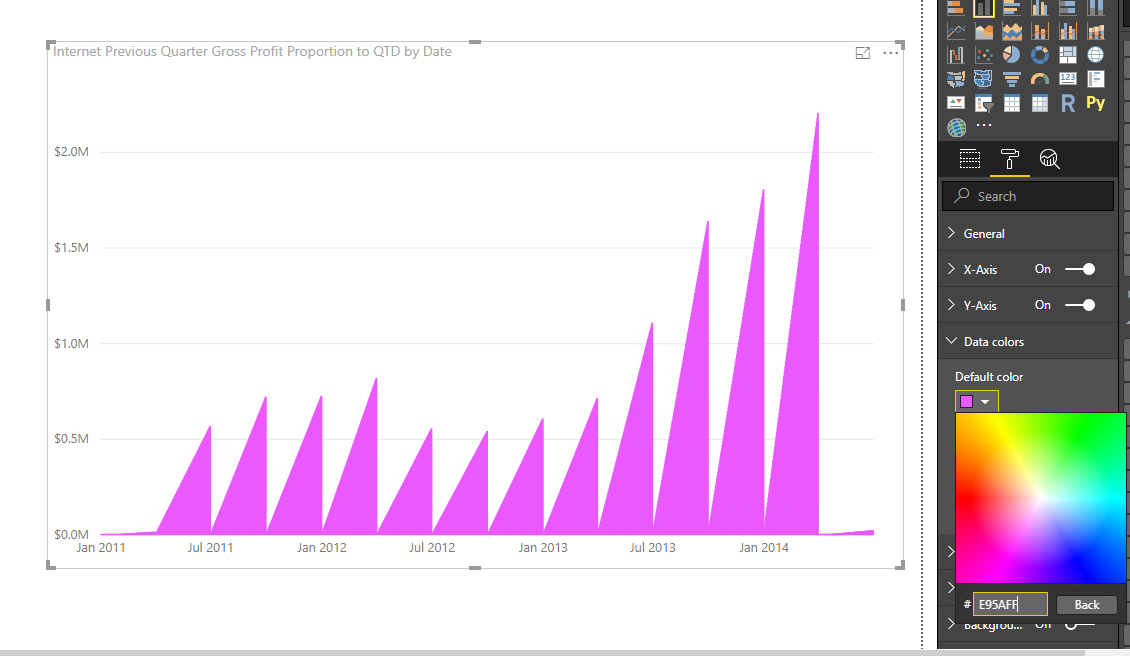Select the Treemap visualization icon
The image size is (1130, 656).
(1067, 55)
